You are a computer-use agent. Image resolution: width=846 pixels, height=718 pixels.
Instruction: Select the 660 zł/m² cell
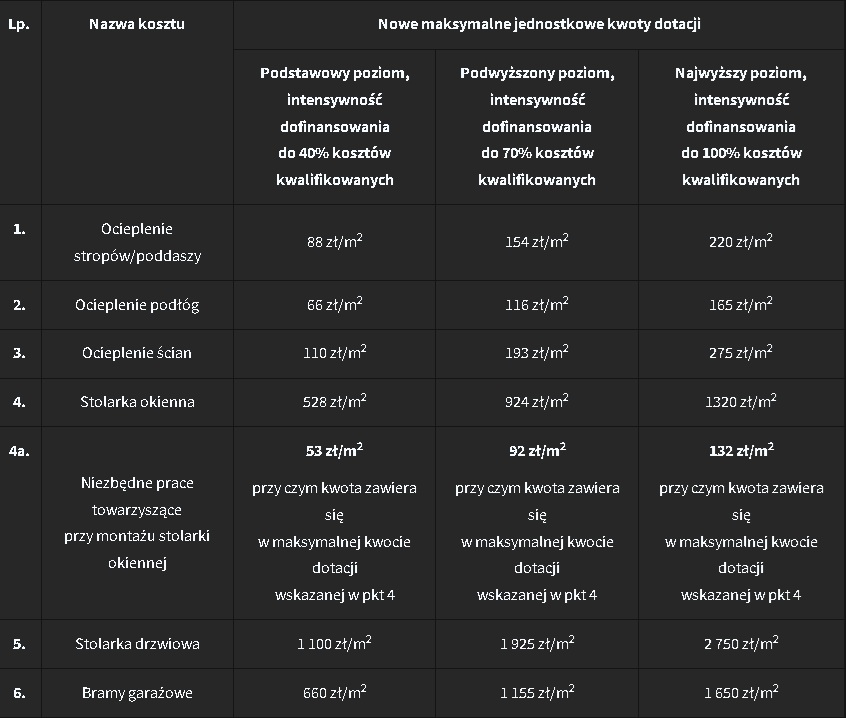click(335, 692)
